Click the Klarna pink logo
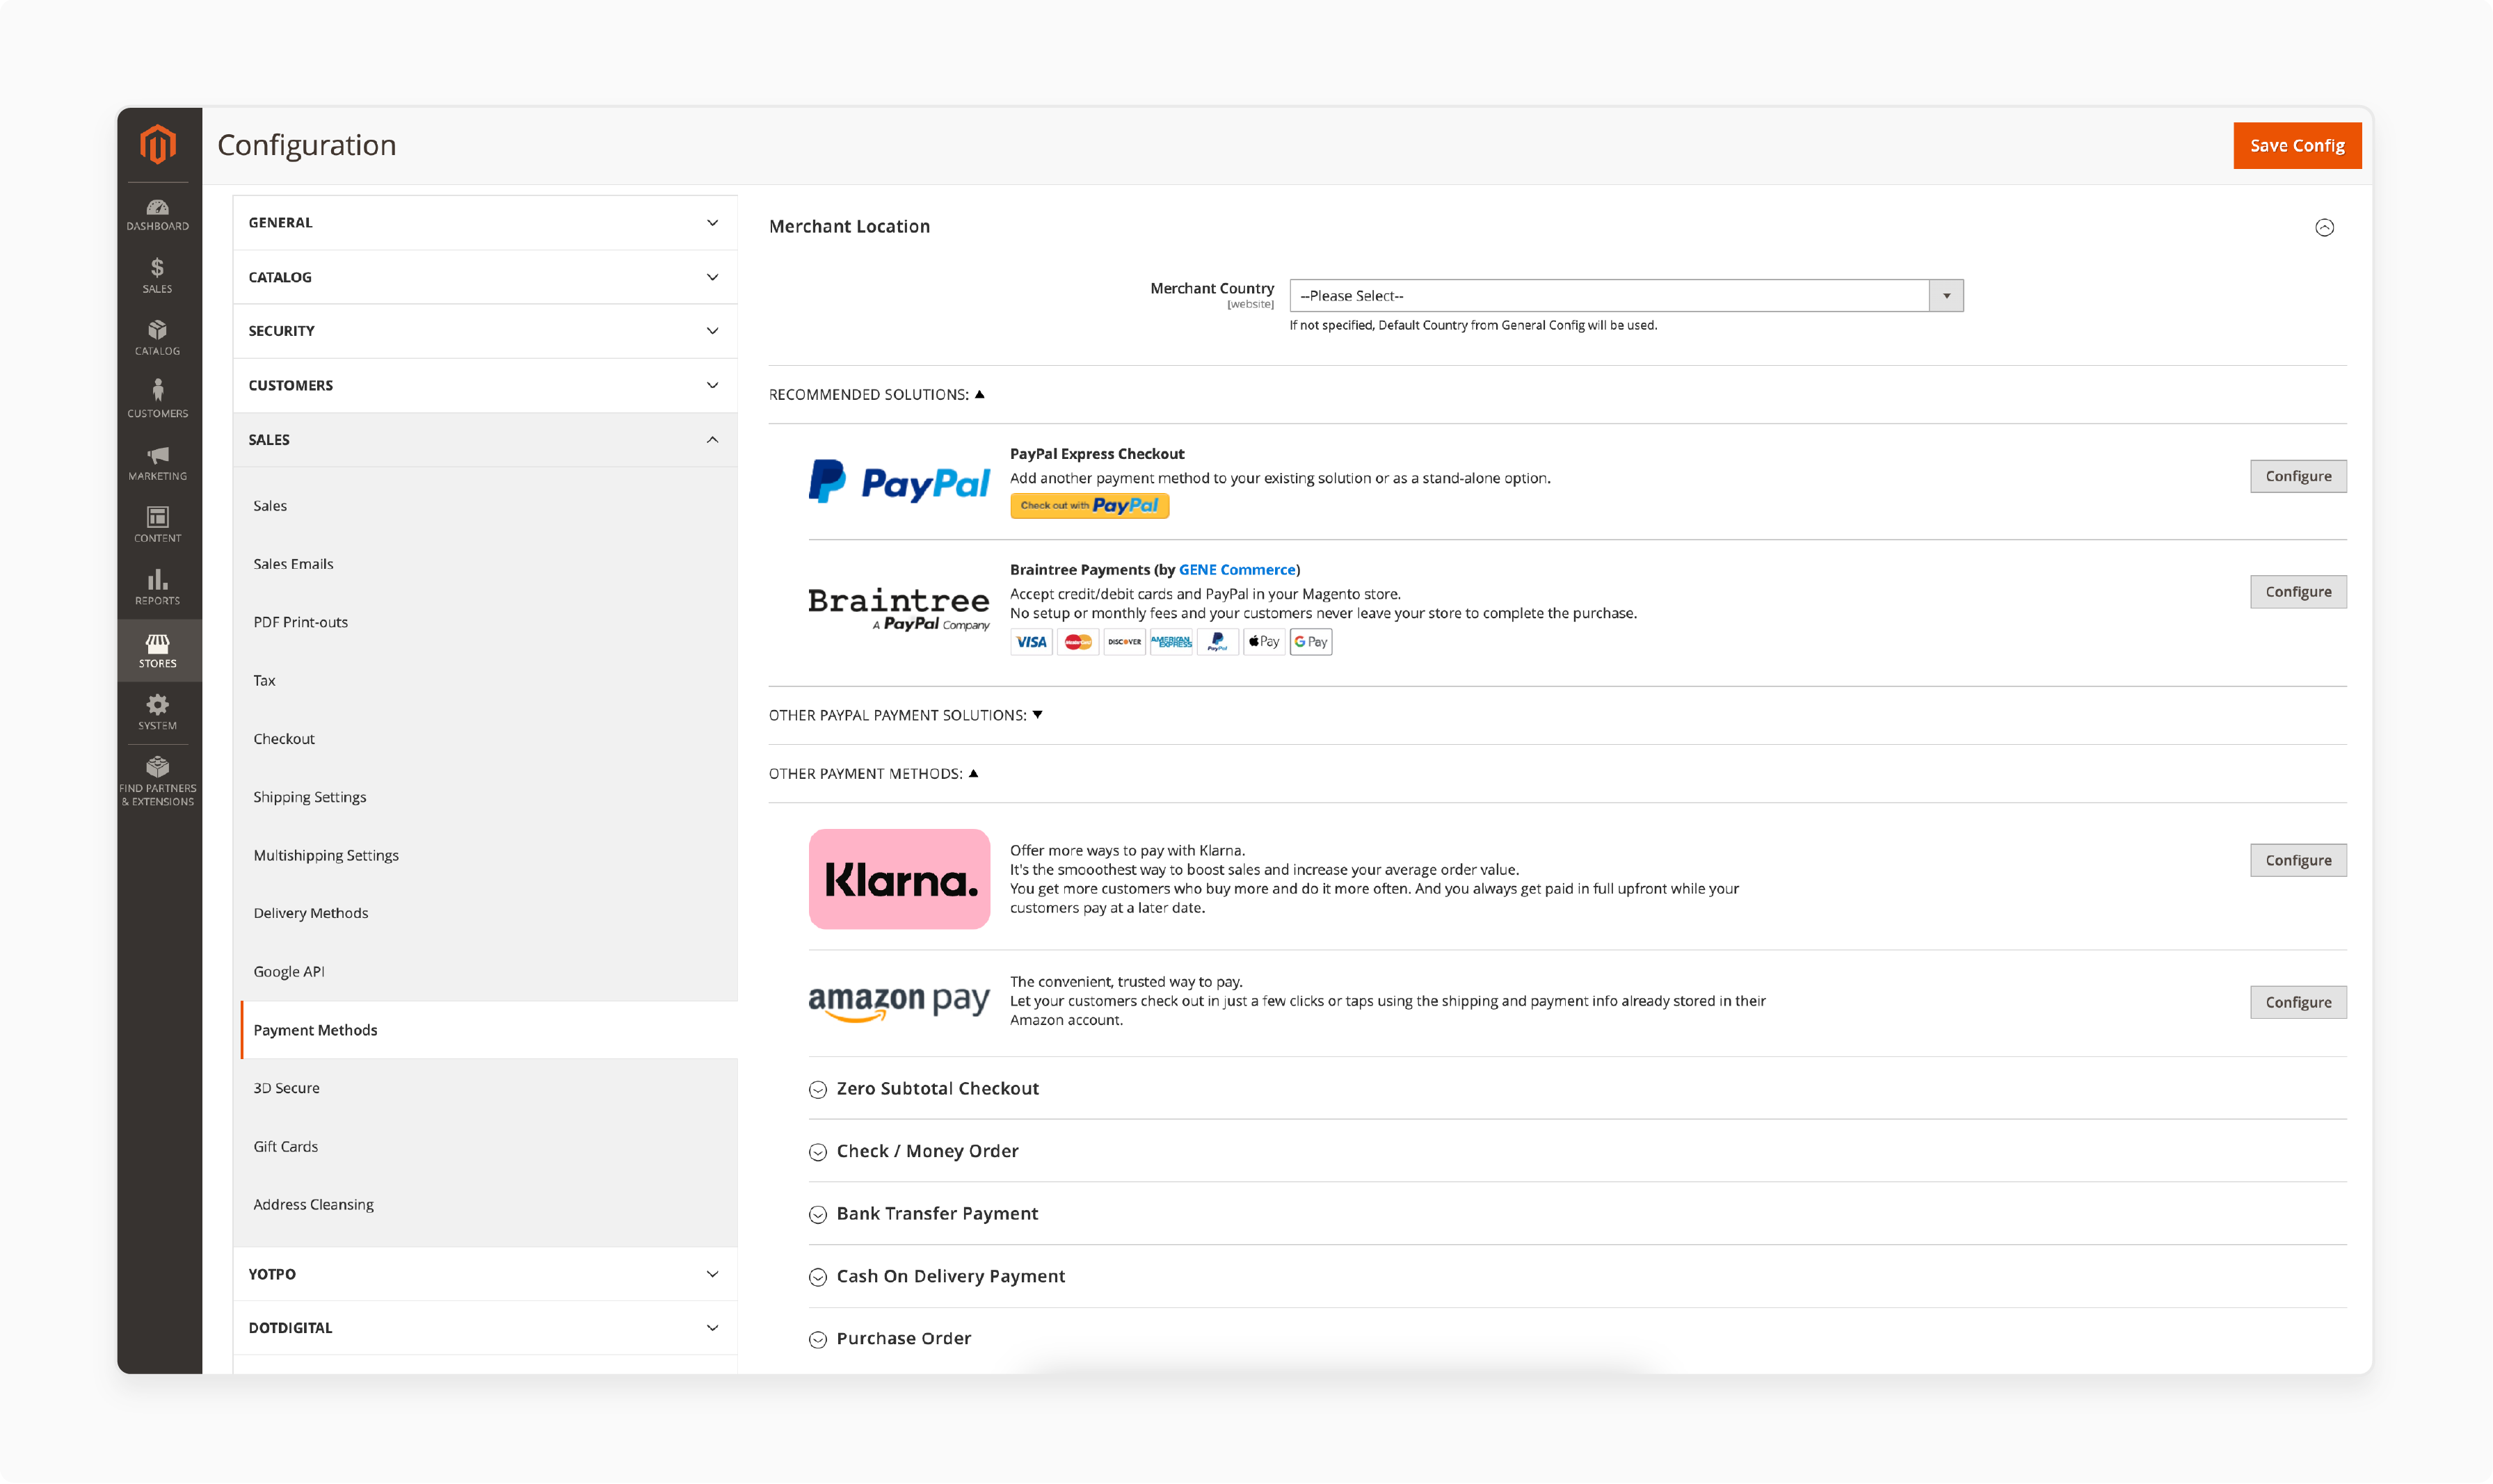 click(x=899, y=879)
